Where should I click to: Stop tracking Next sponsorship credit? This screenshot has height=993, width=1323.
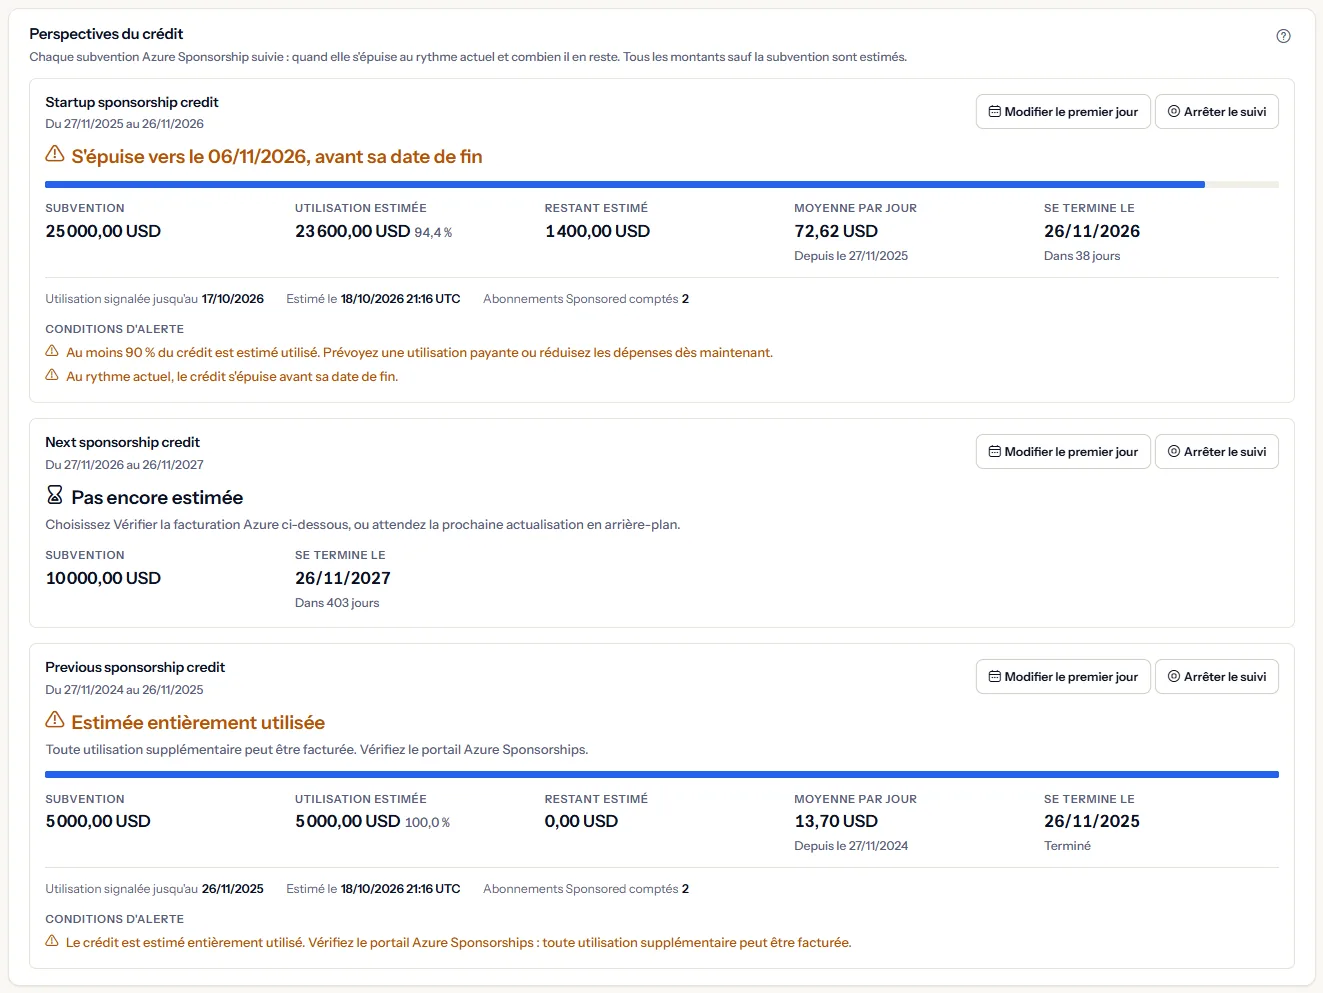point(1217,452)
